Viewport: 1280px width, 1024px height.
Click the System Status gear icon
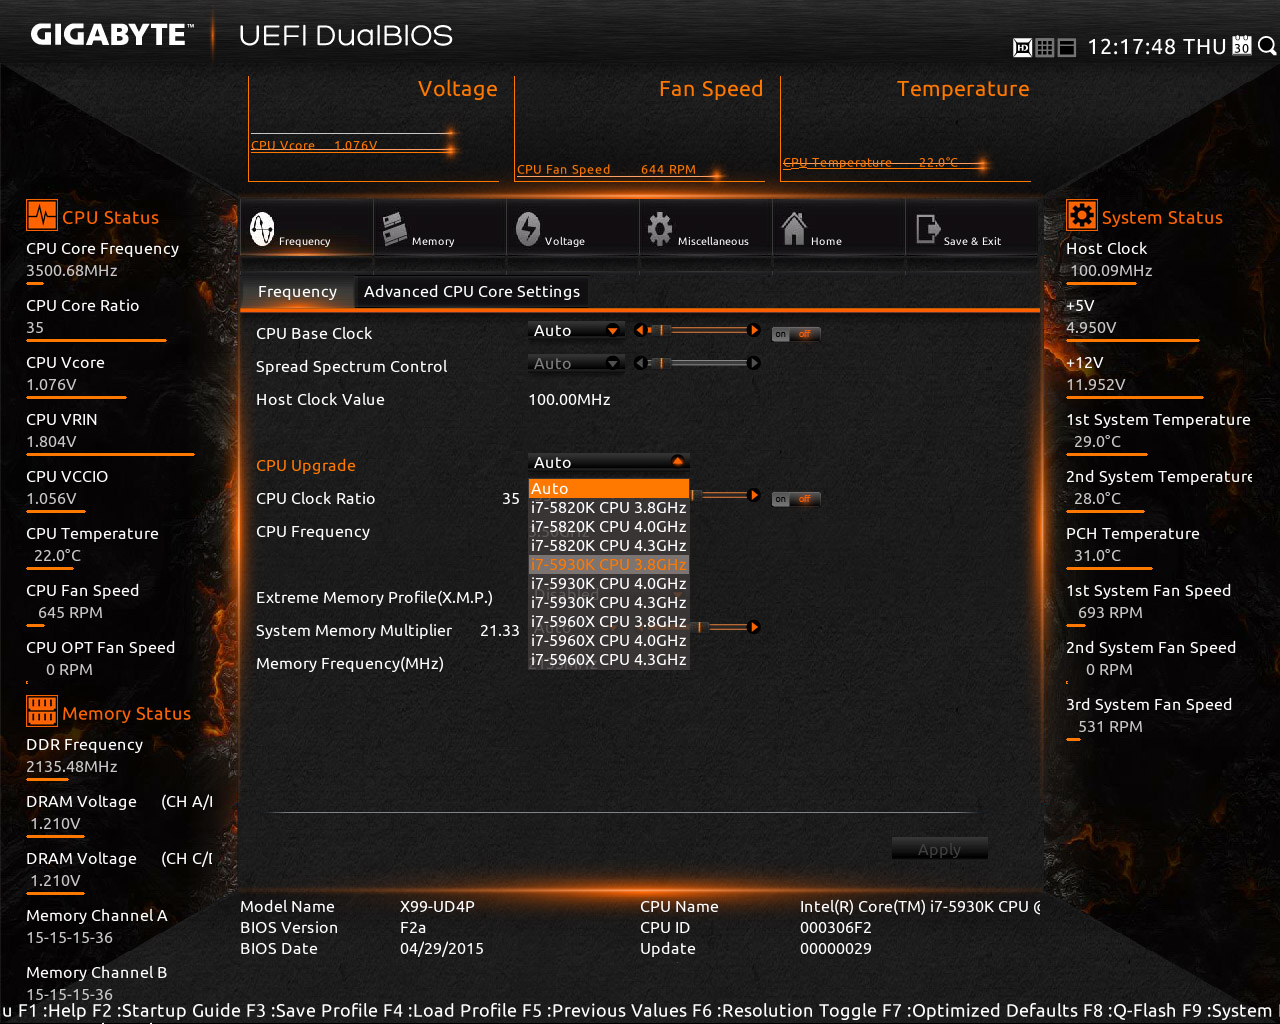click(1082, 216)
